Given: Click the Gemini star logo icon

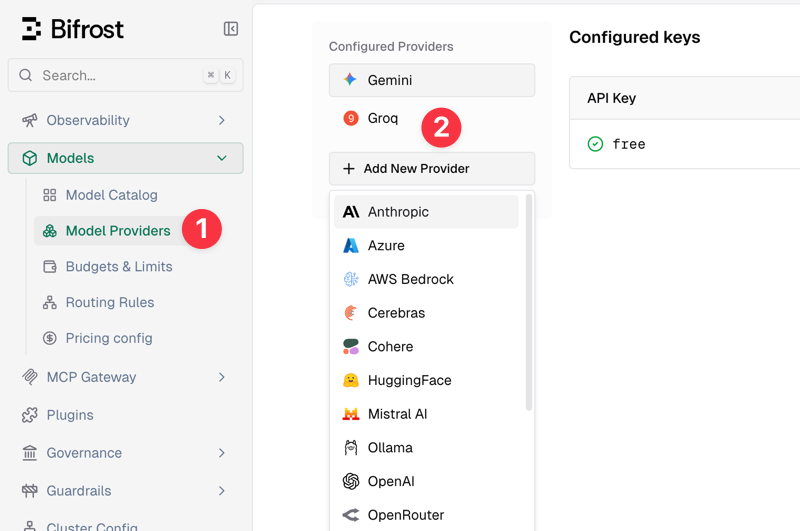Looking at the screenshot, I should pos(350,80).
